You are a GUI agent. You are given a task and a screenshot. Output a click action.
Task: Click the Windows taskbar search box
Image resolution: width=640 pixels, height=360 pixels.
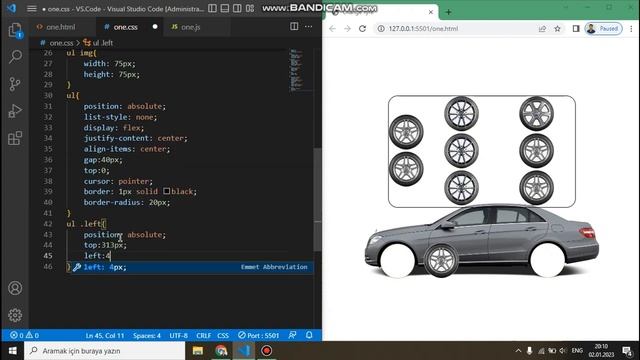pyautogui.click(x=104, y=351)
